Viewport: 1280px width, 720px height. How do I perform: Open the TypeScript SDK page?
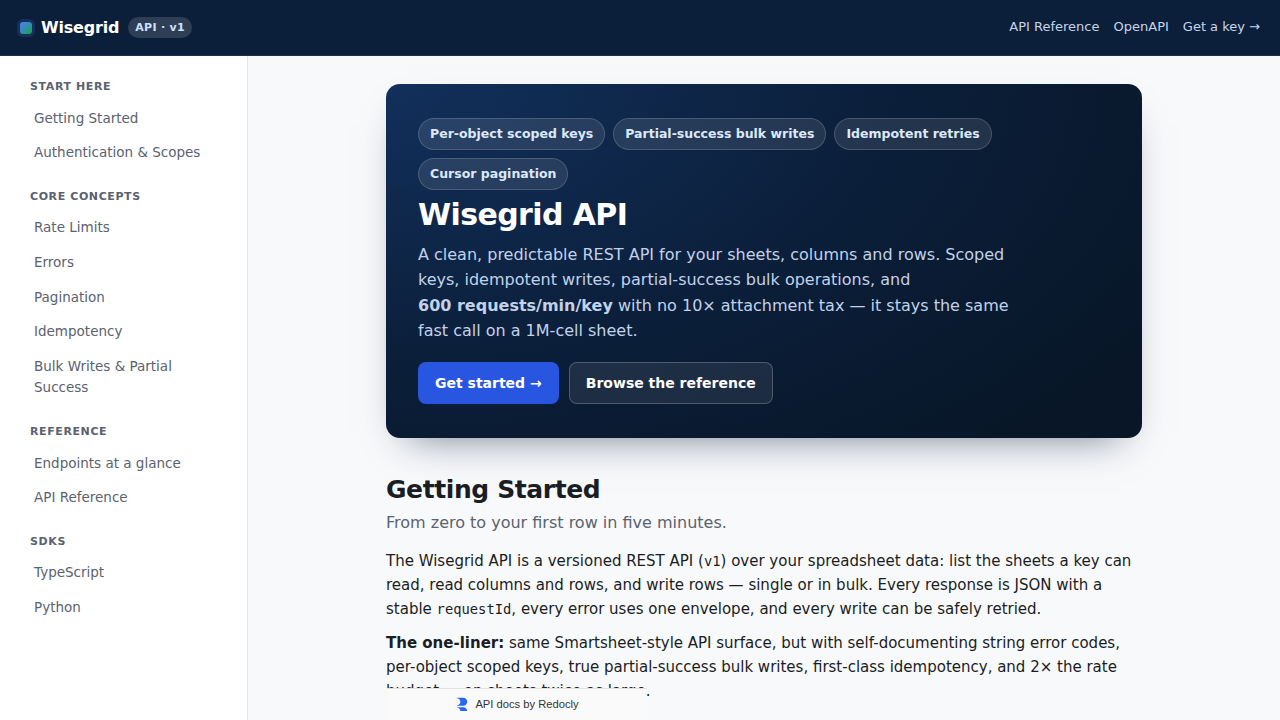[69, 572]
